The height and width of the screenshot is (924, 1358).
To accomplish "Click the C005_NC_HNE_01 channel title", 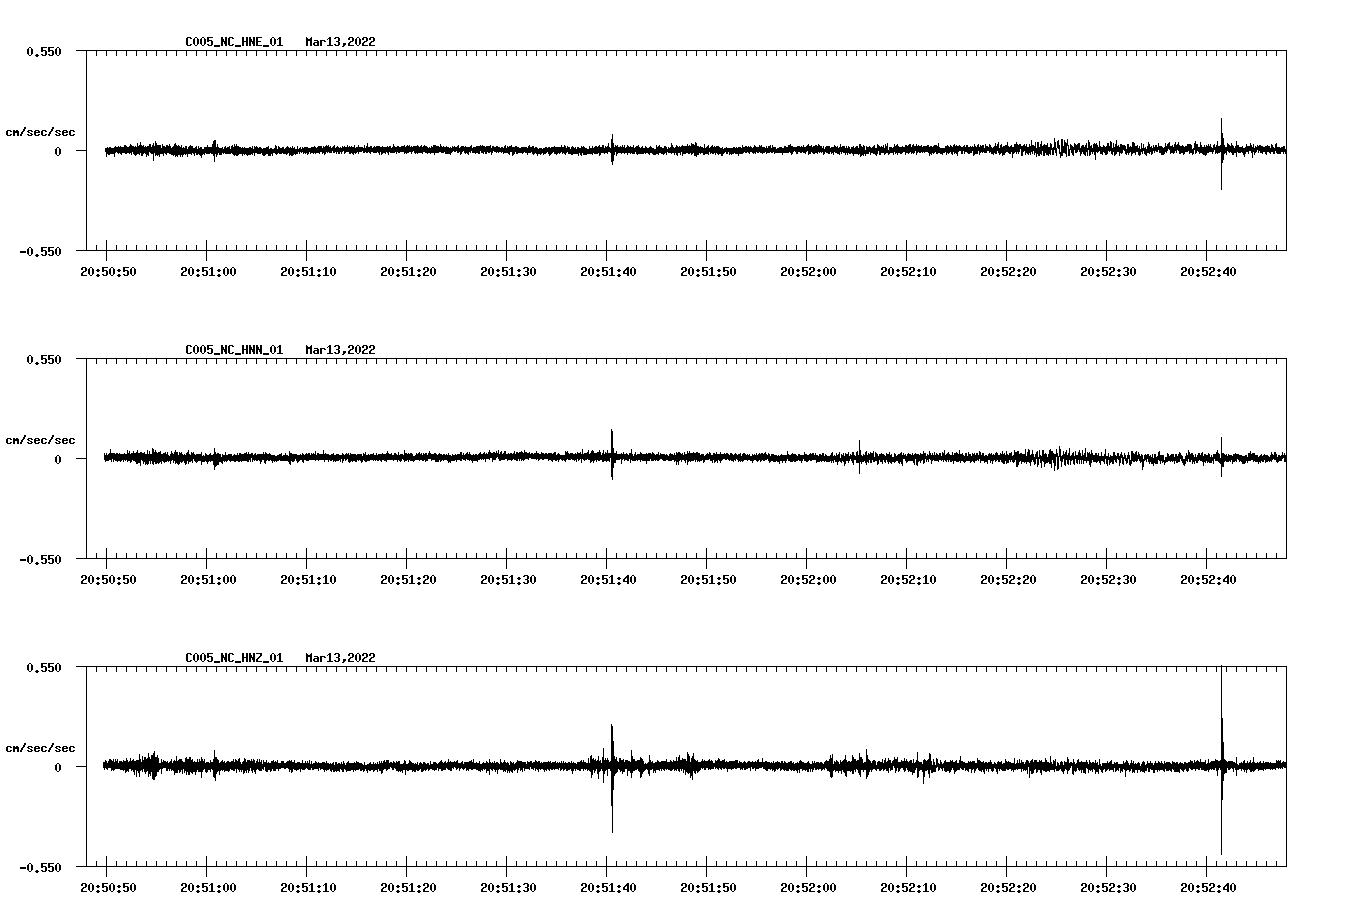I will (234, 42).
